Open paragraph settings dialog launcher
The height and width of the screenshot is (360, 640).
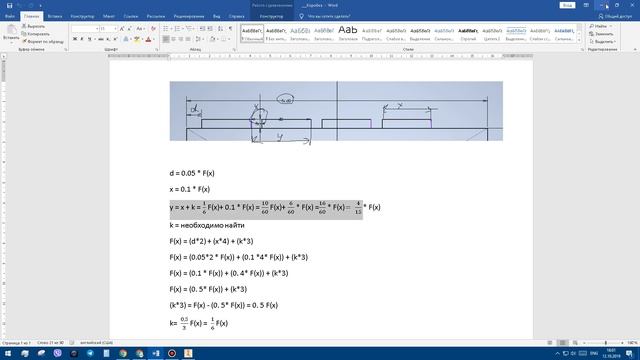click(x=234, y=50)
